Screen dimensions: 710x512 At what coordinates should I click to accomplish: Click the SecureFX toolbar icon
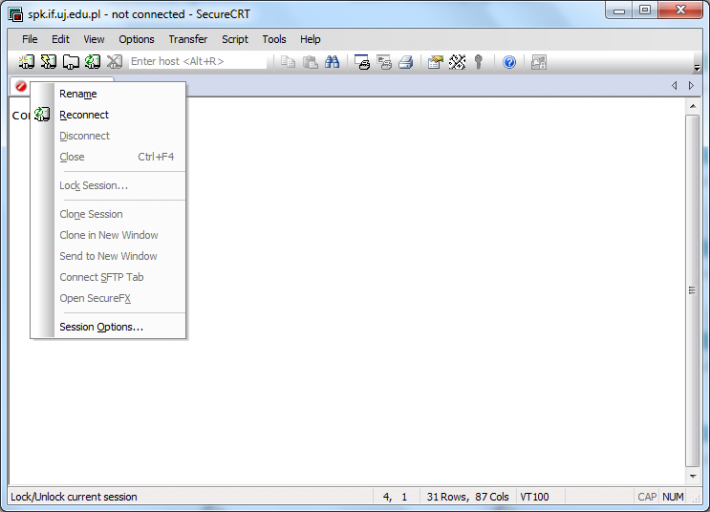pyautogui.click(x=539, y=62)
